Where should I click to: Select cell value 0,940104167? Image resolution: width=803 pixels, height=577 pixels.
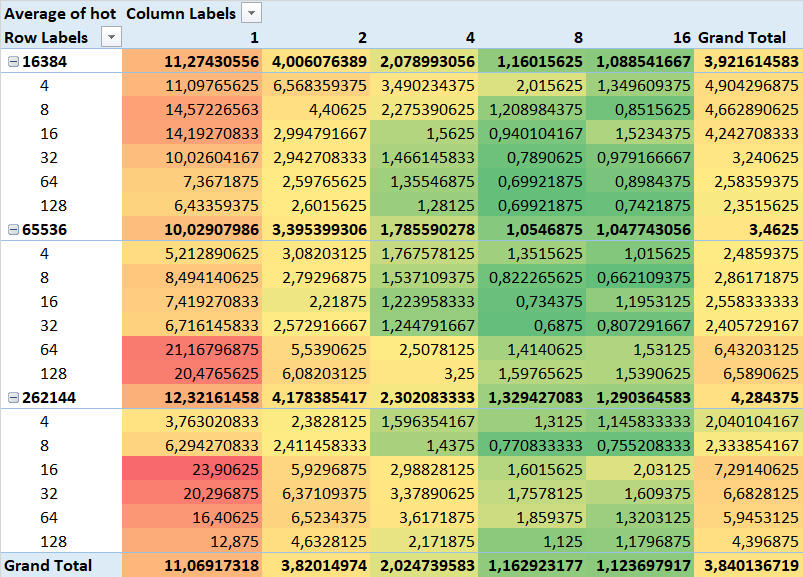tap(536, 134)
